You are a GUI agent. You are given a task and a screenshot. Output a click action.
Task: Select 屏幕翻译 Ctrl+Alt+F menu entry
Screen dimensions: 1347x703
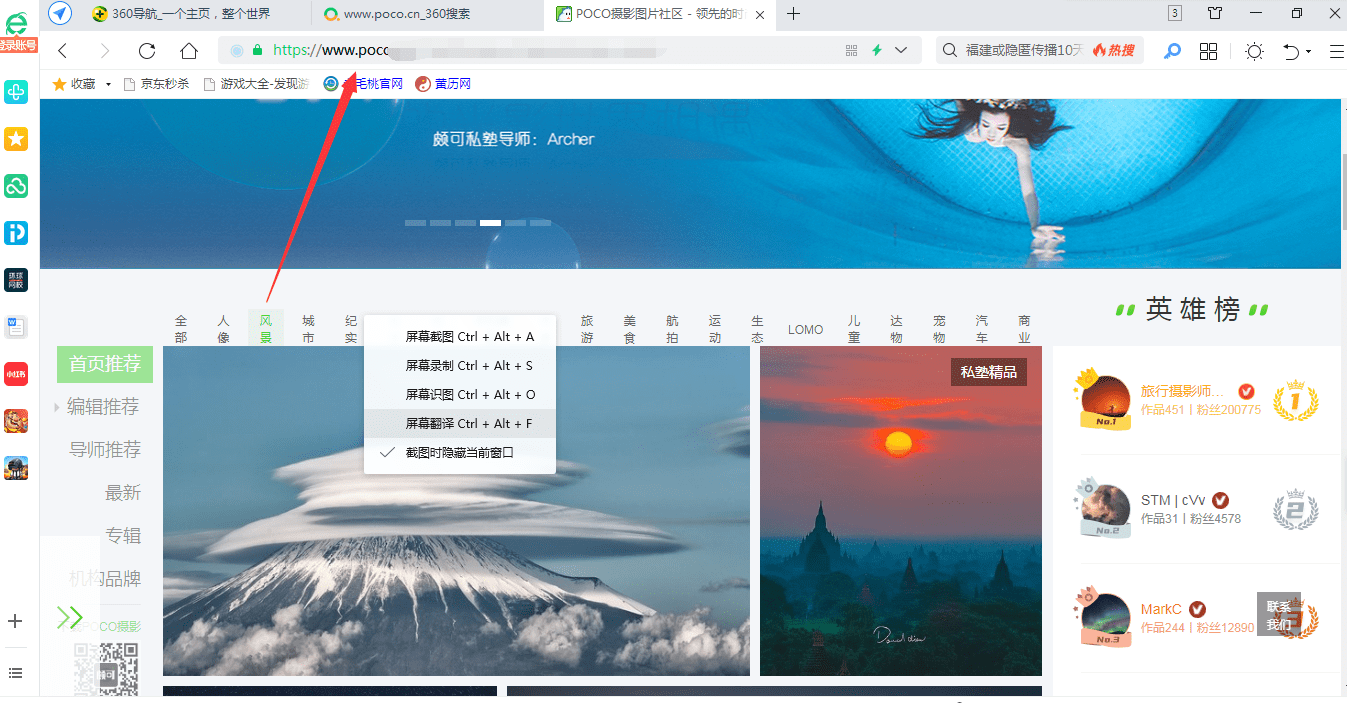[x=459, y=423]
